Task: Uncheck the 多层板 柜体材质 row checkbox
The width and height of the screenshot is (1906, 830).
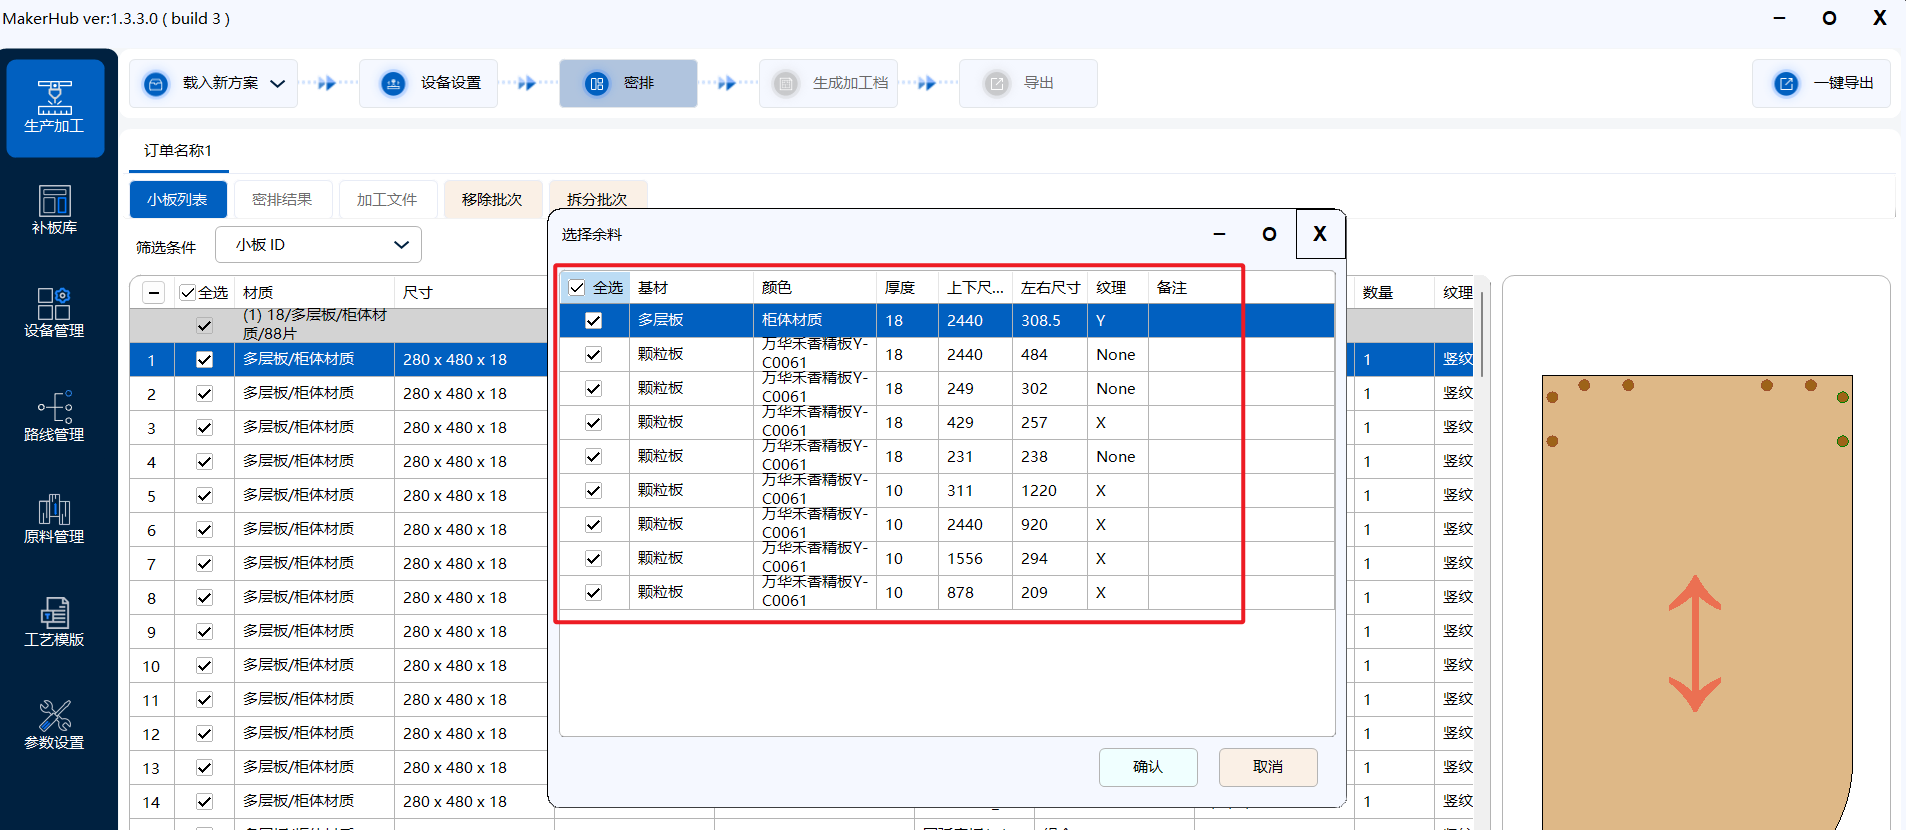Action: [x=594, y=321]
